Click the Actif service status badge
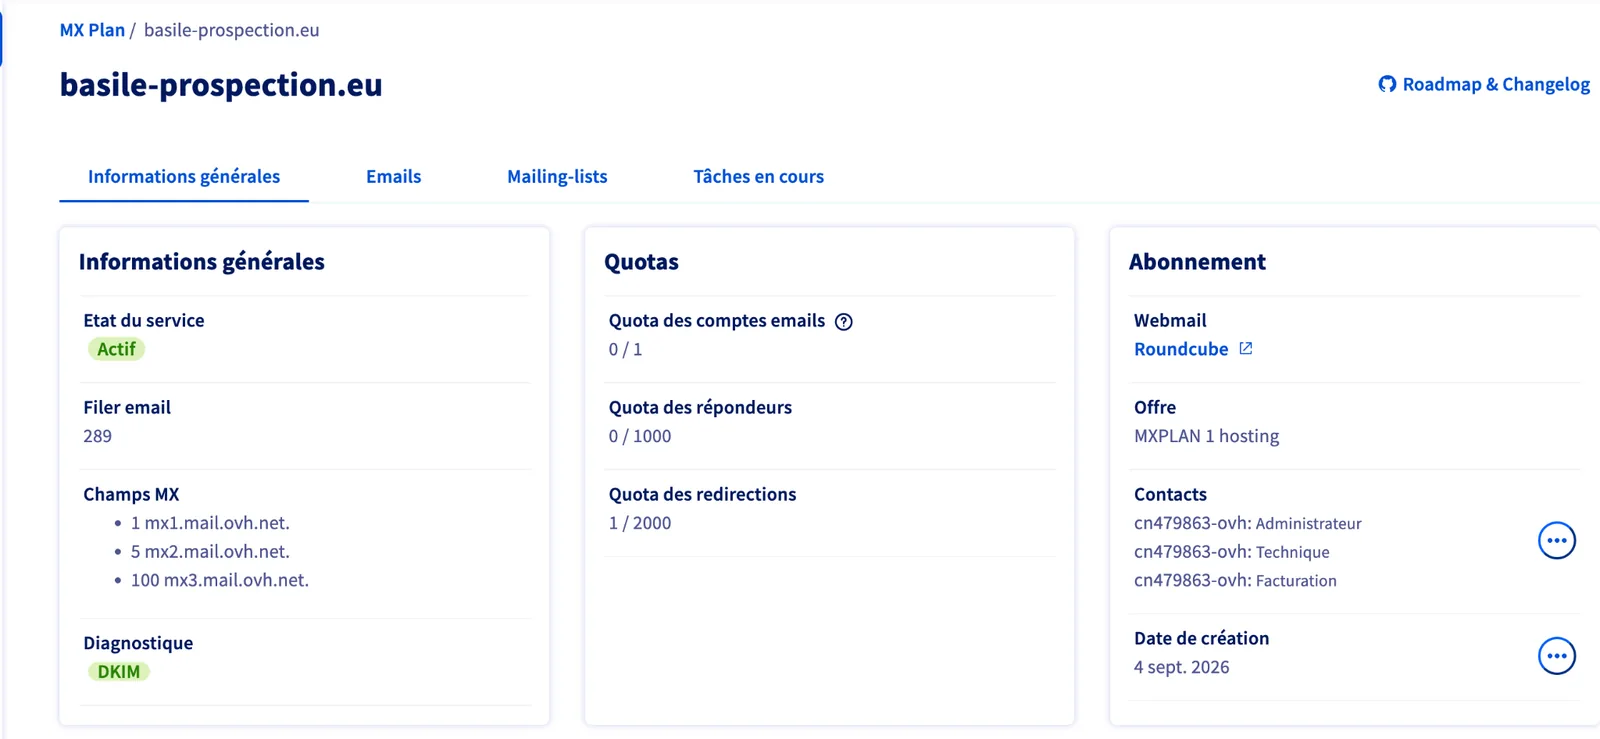This screenshot has width=1600, height=739. point(116,349)
